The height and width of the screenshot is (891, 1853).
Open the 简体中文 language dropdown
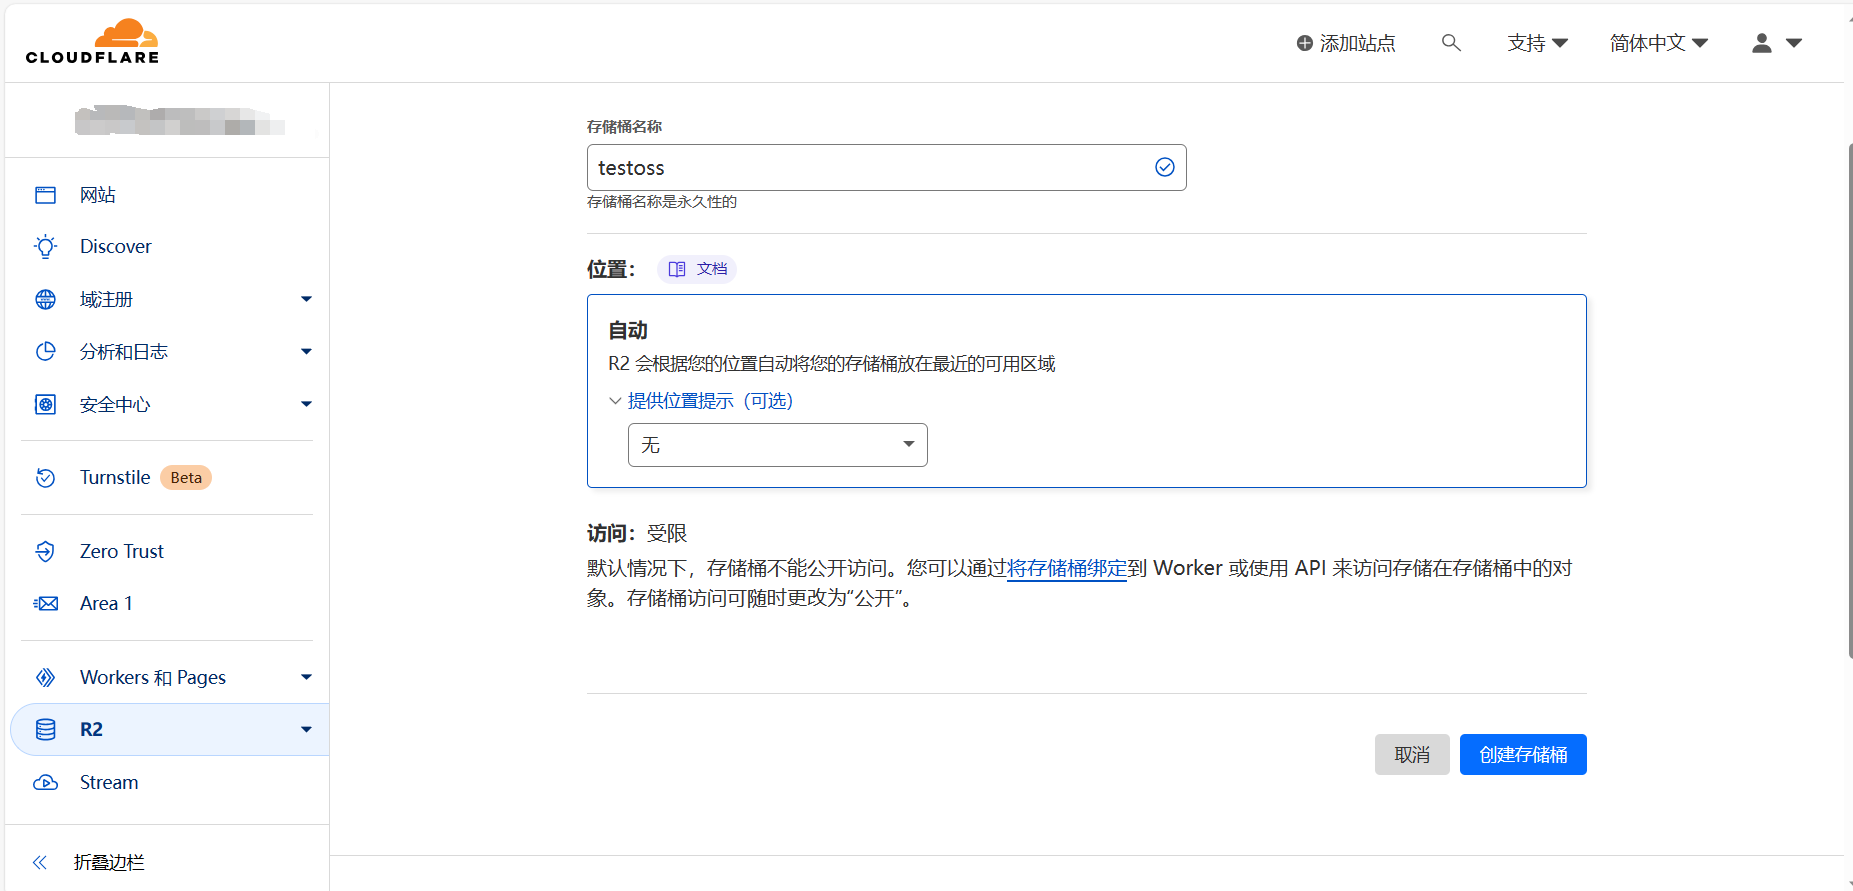[x=1659, y=43]
